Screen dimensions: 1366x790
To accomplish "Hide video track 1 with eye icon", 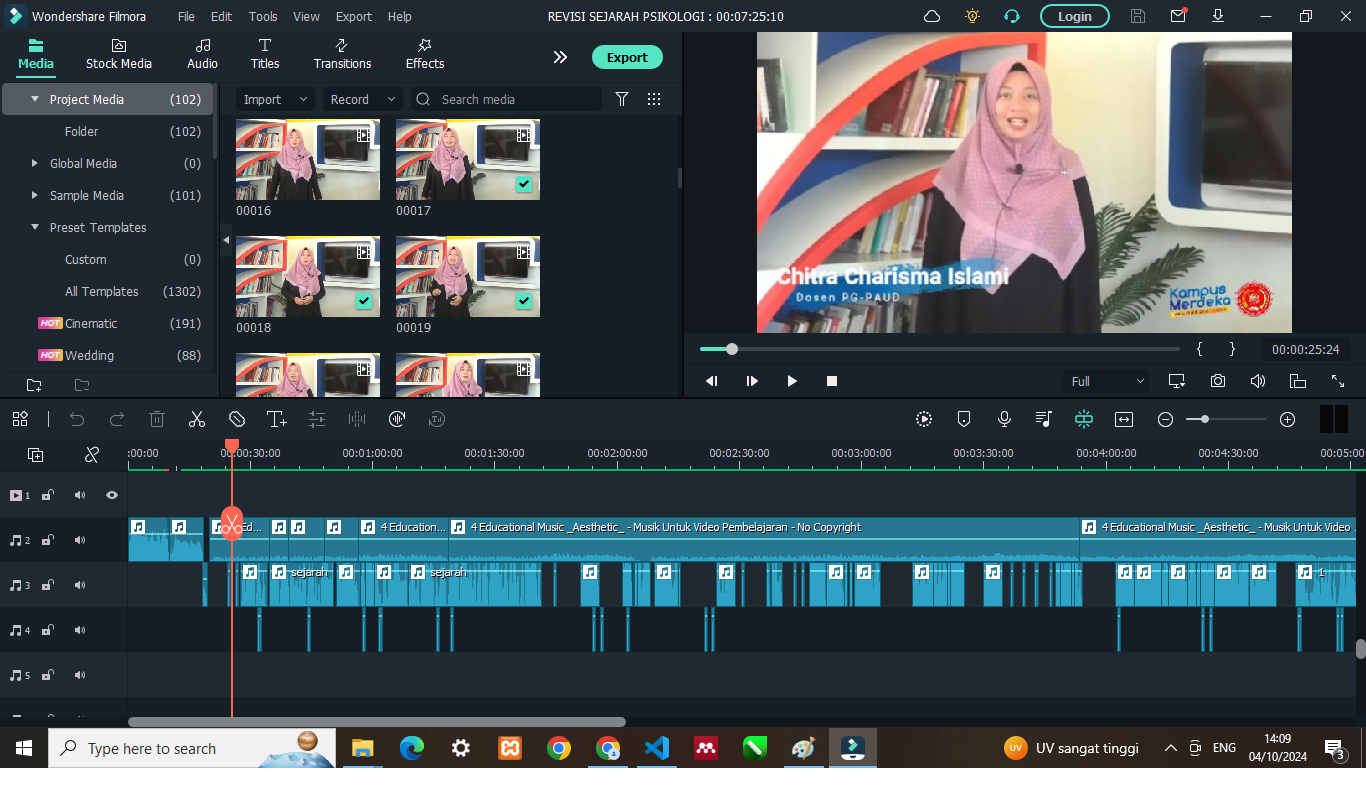I will (112, 495).
